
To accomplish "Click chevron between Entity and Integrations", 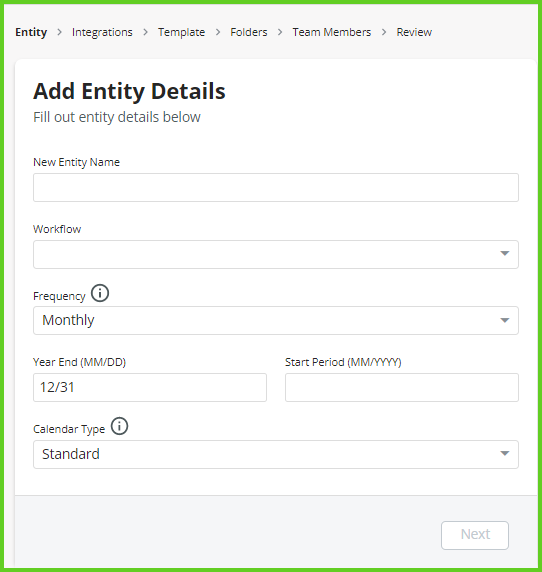I will 59,32.
